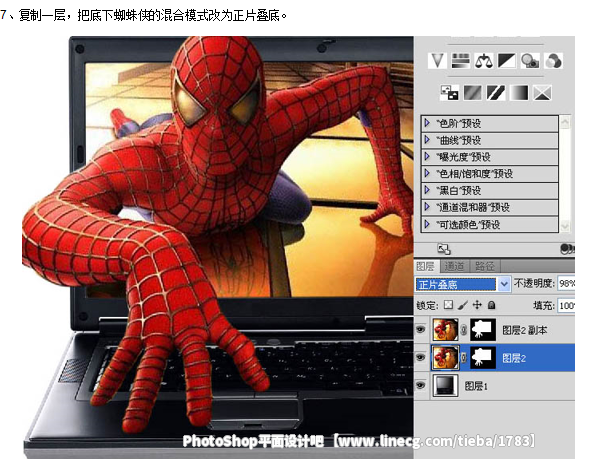
Task: Toggle lock image pixels brush icon
Action: click(x=463, y=305)
